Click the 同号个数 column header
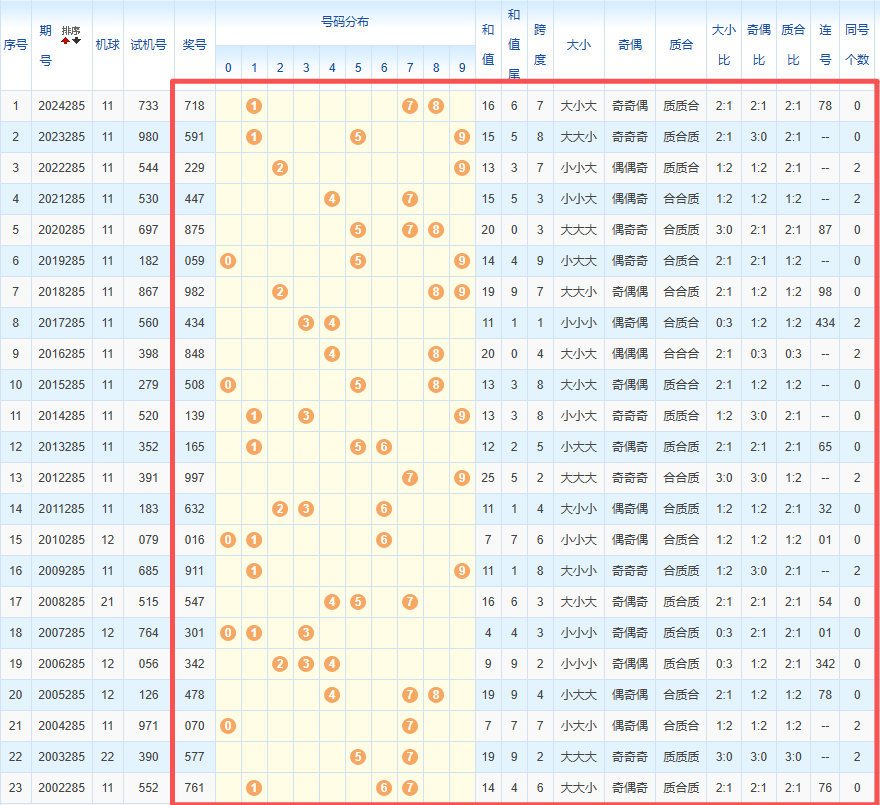 click(x=857, y=44)
